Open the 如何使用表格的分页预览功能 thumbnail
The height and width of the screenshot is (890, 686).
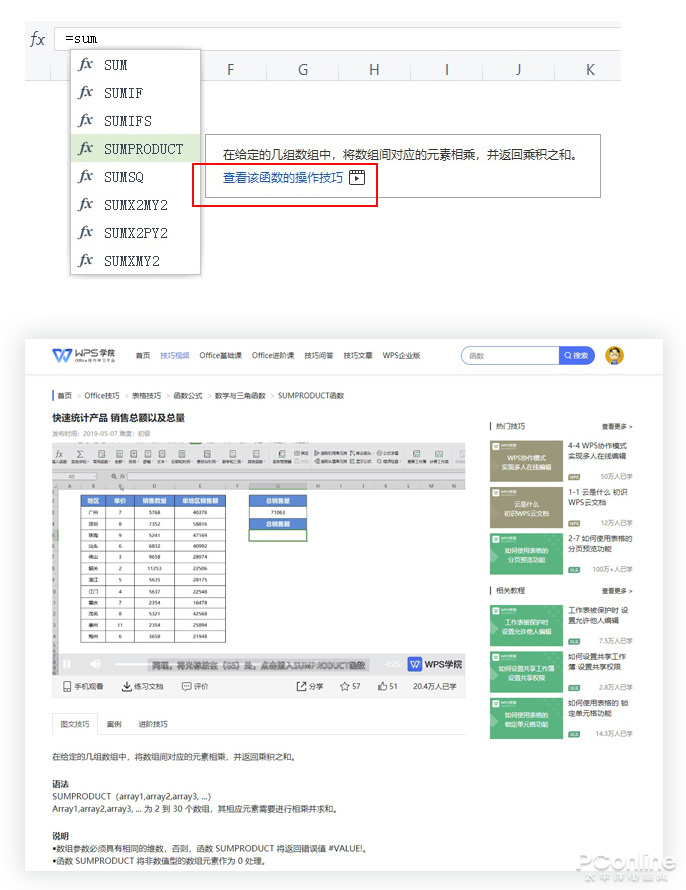[526, 554]
